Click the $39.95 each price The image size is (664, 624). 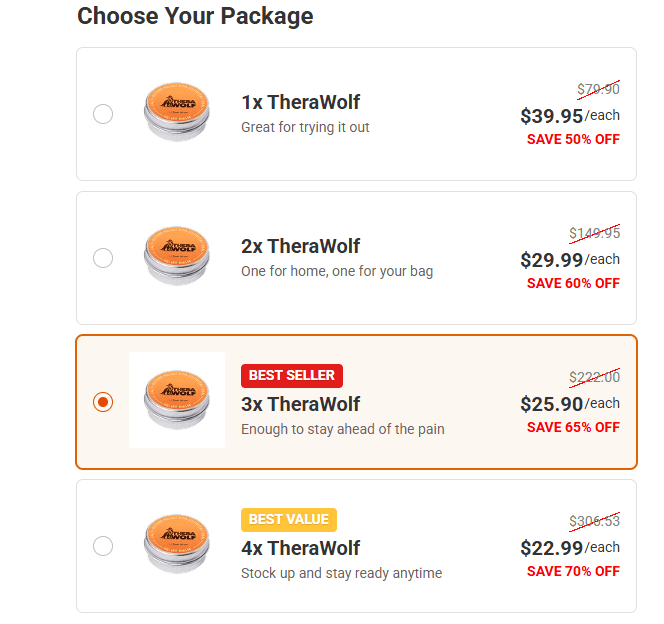tap(569, 116)
